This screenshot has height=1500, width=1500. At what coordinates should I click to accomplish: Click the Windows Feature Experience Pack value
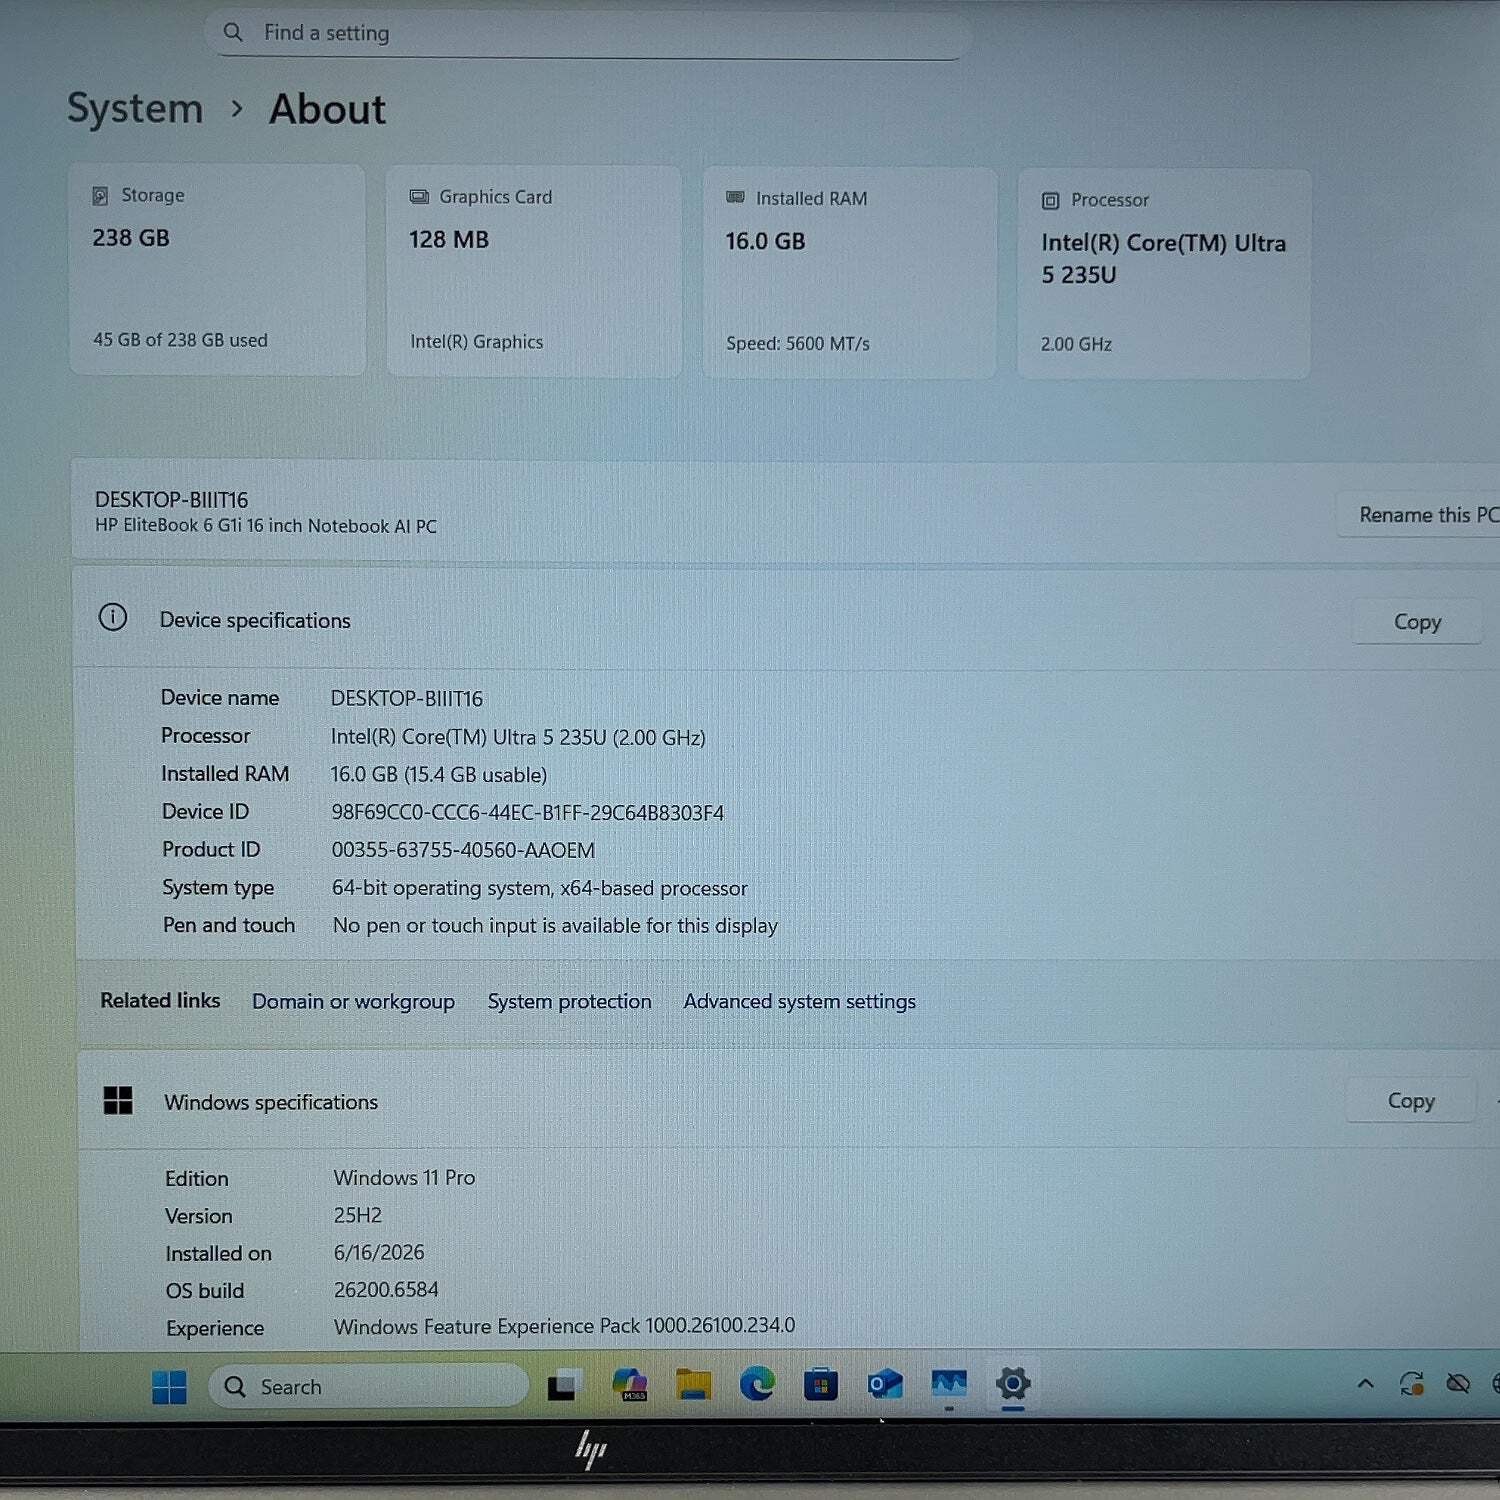[565, 1326]
